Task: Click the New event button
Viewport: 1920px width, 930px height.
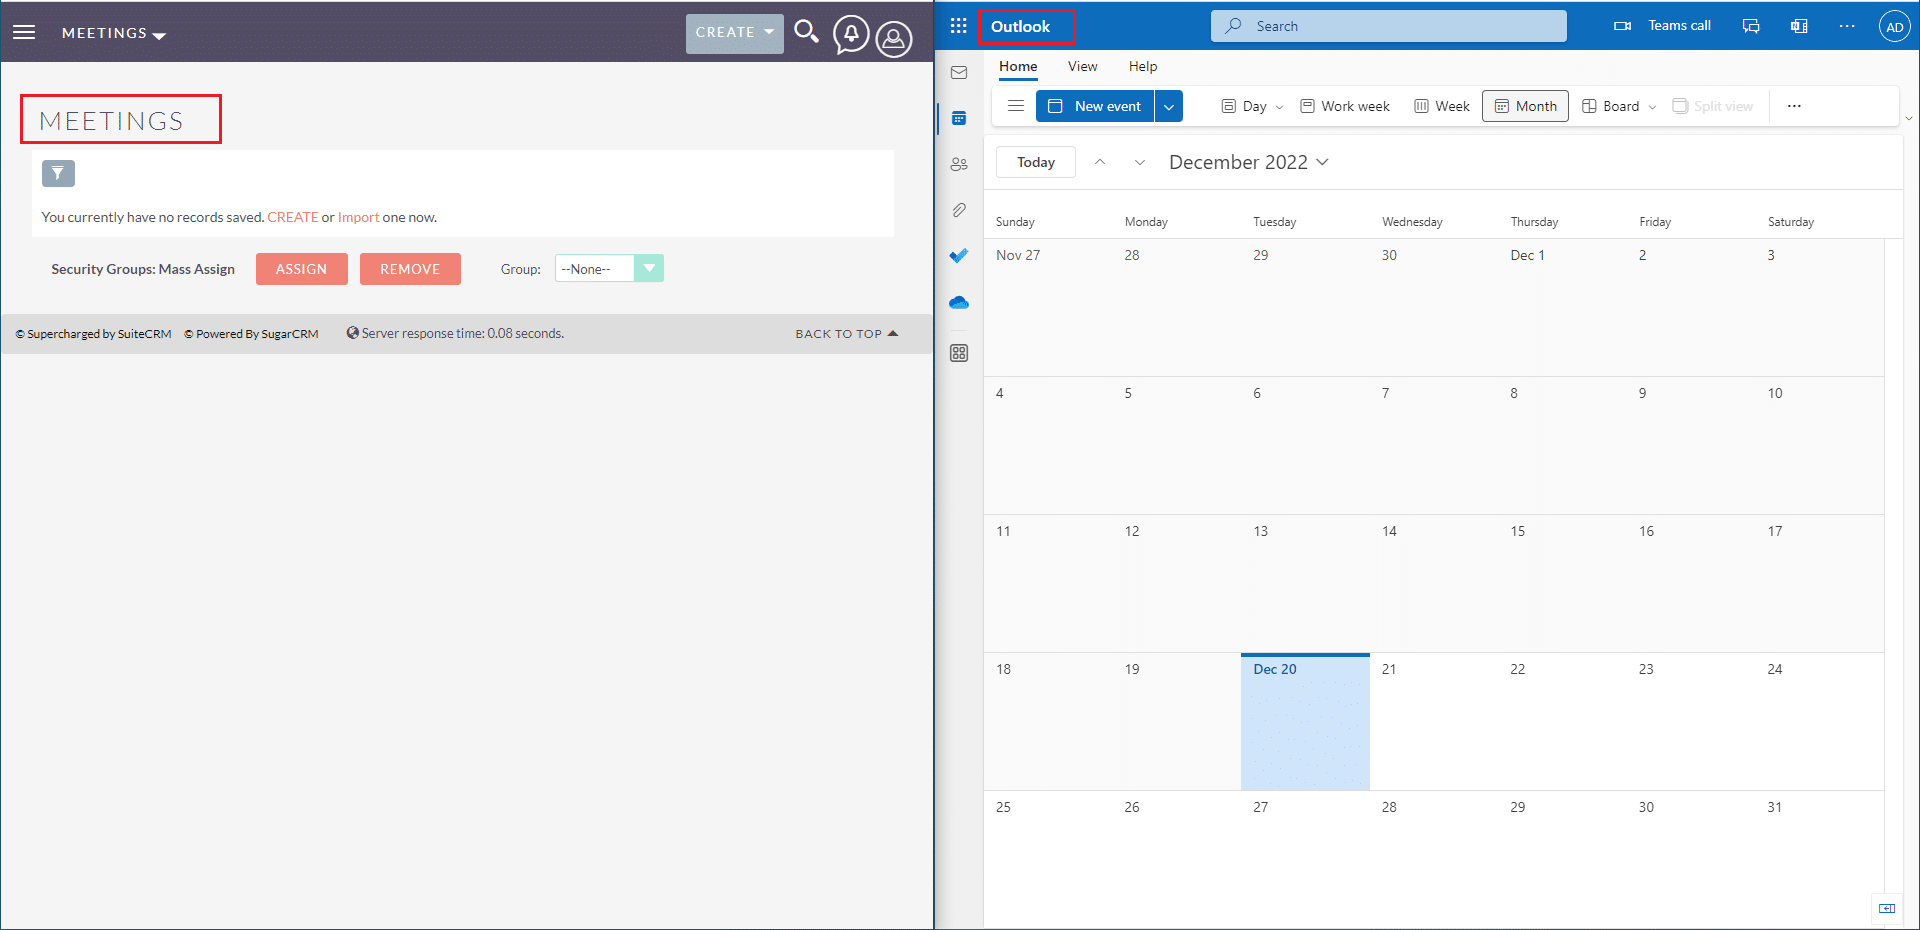Action: click(x=1095, y=106)
